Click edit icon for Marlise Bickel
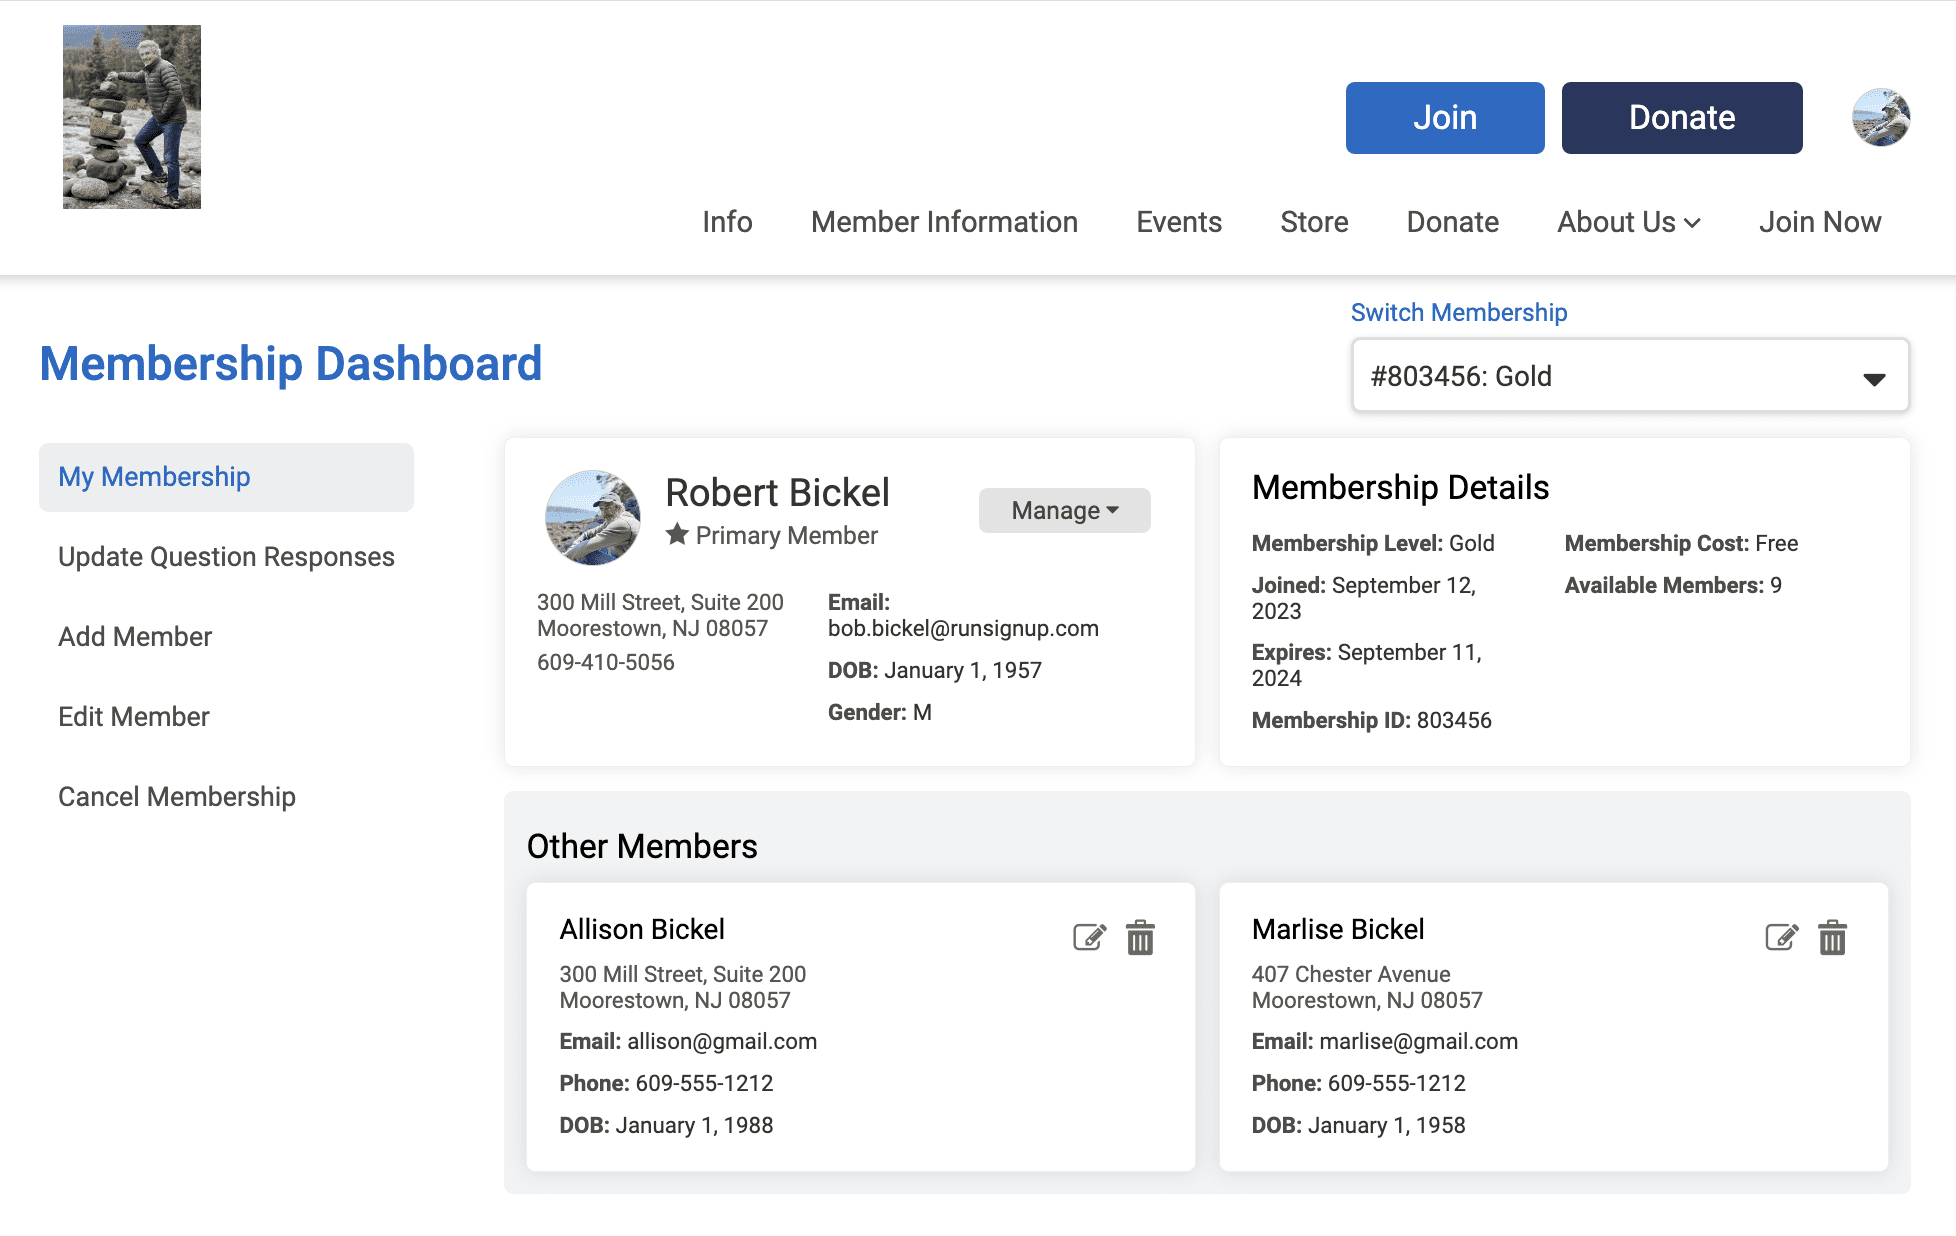 coord(1781,937)
